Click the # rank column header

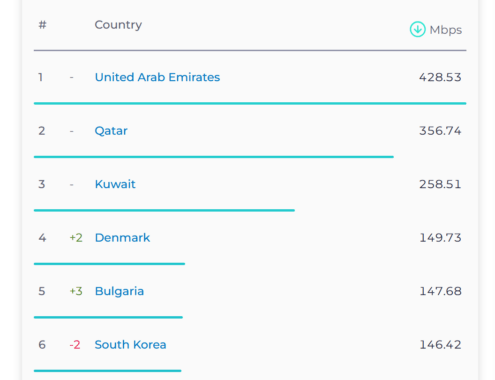coord(42,25)
